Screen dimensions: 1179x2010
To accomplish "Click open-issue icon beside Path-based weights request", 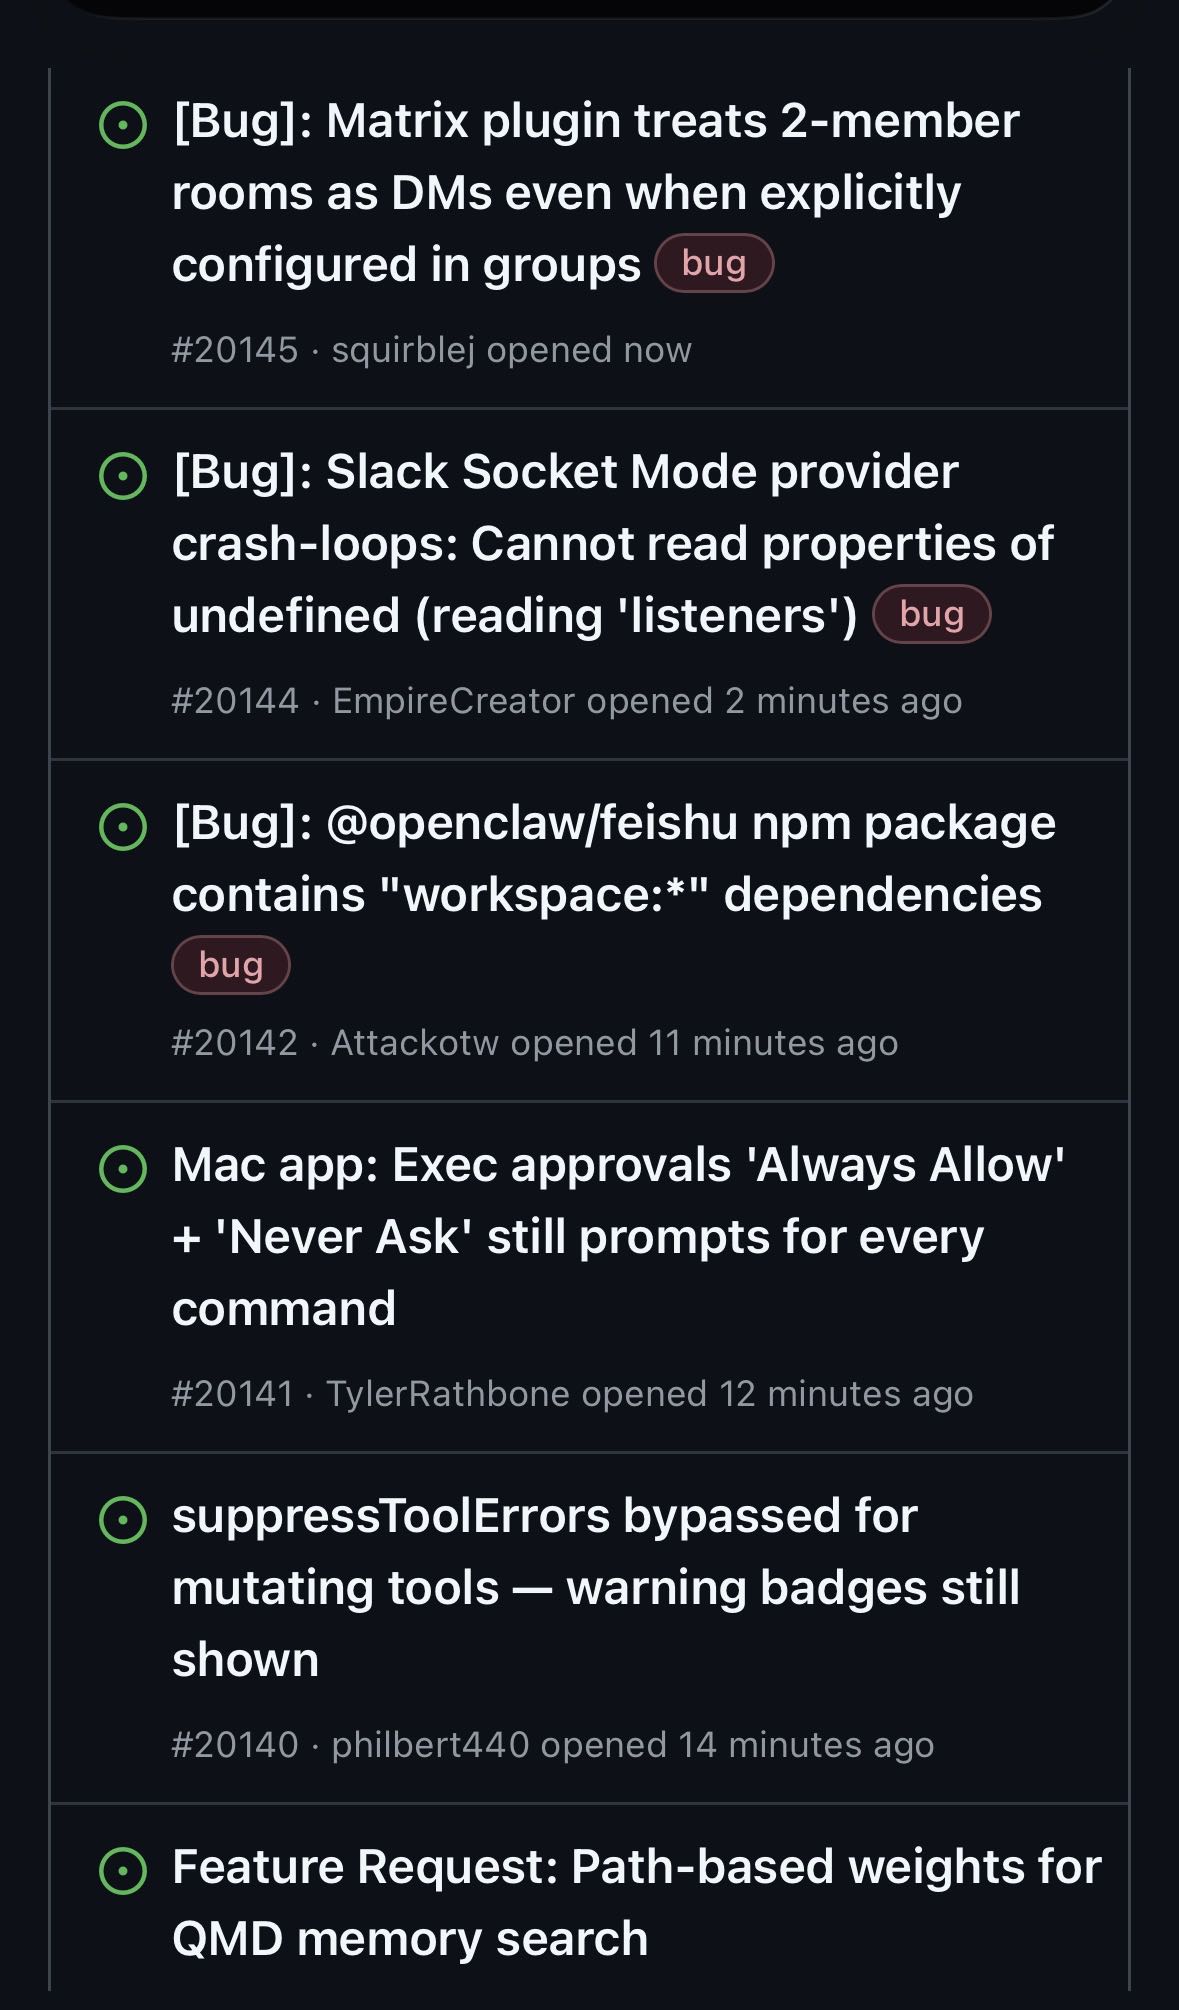I will coord(123,1871).
